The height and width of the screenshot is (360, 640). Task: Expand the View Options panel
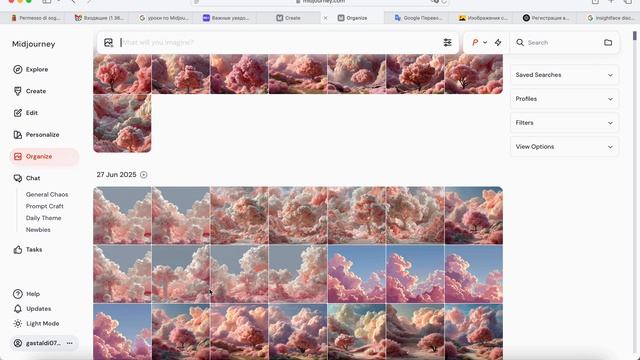click(x=564, y=147)
